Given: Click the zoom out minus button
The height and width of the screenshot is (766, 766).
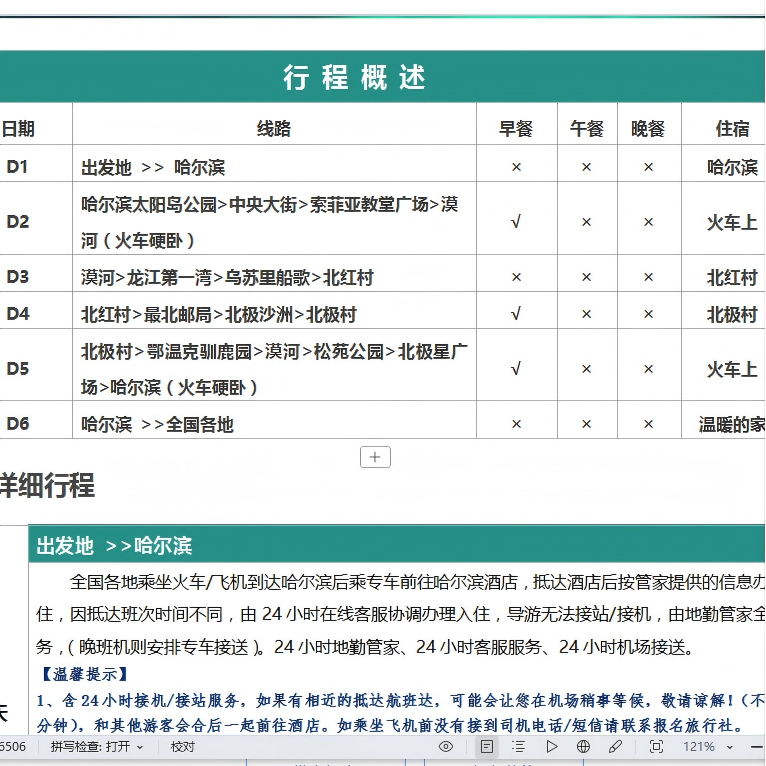Looking at the screenshot, I should pos(757,746).
